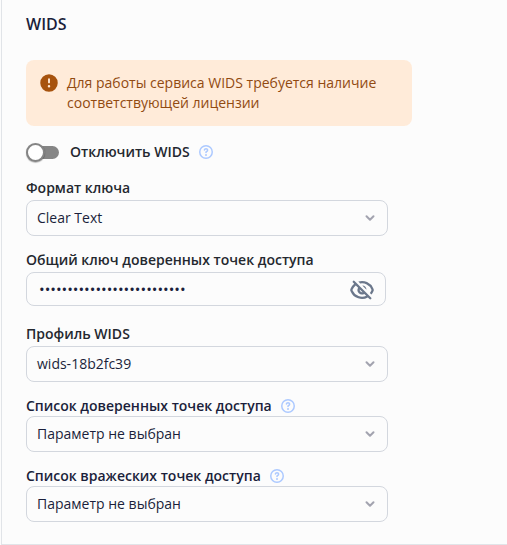Open help tooltip next to Отключить WIDS

pos(206,152)
